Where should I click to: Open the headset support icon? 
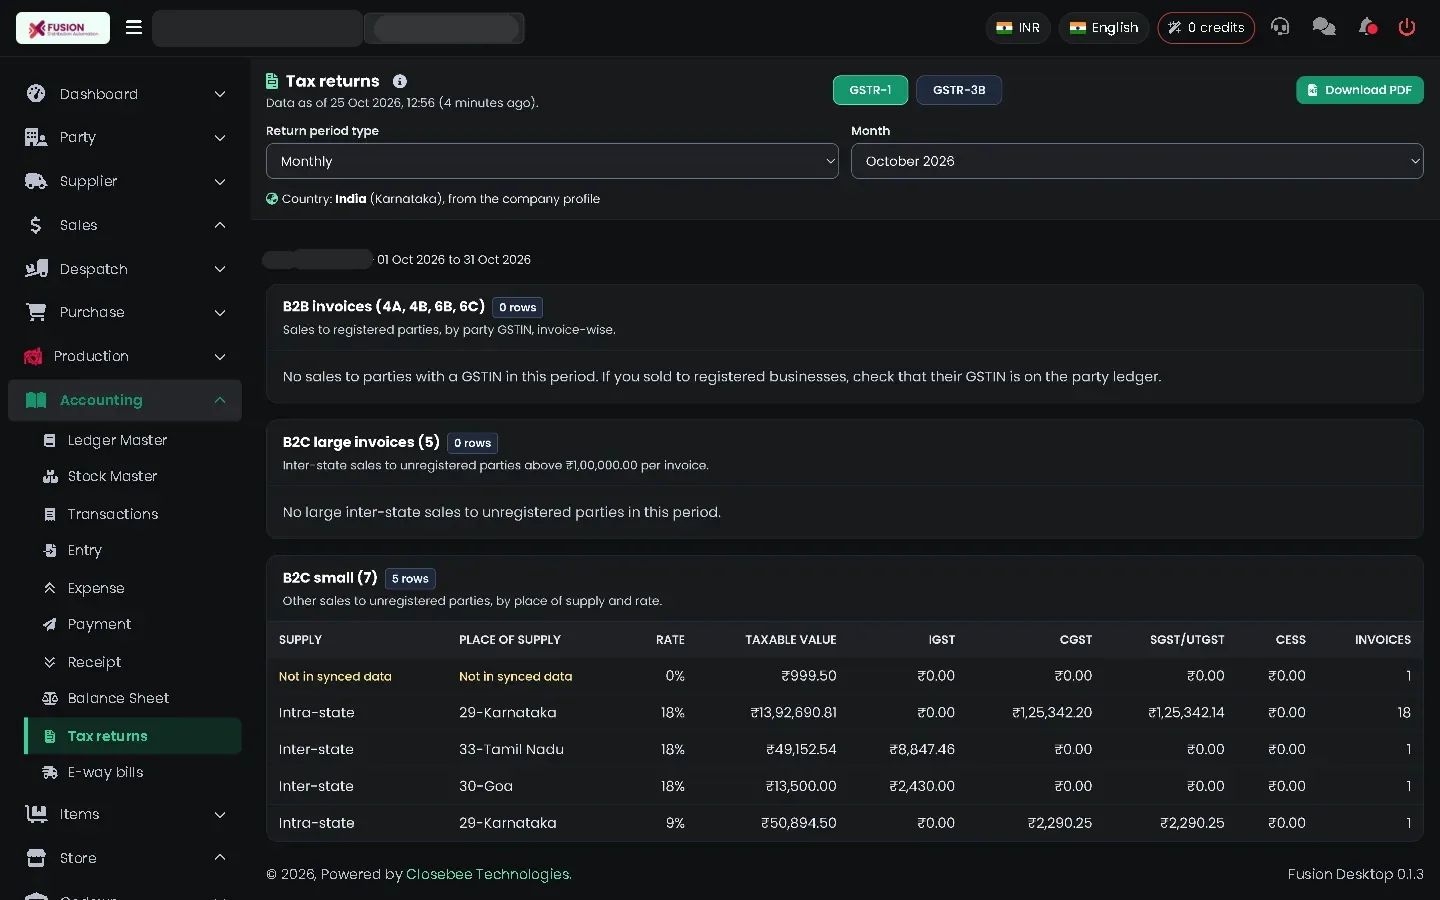1280,27
